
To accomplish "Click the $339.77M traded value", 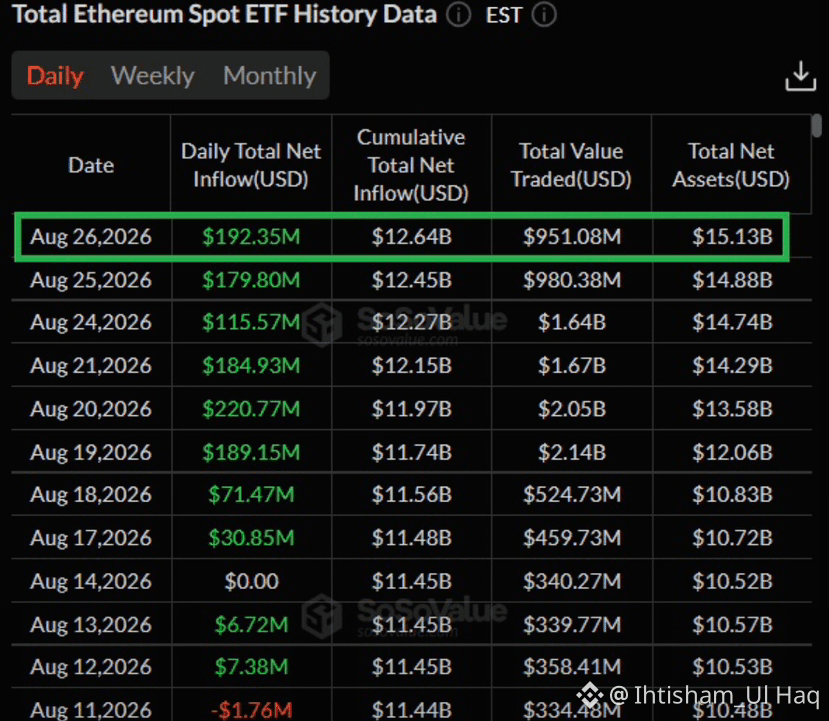I will click(572, 624).
